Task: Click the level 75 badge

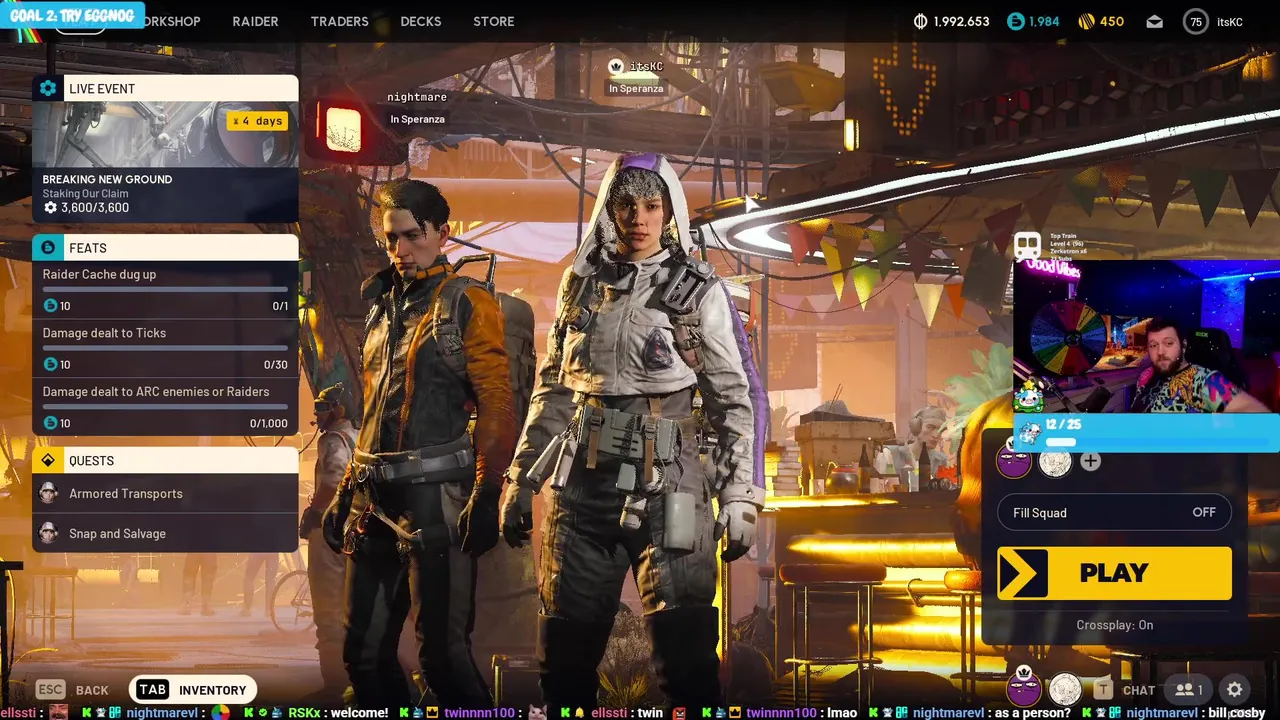Action: pos(1195,21)
